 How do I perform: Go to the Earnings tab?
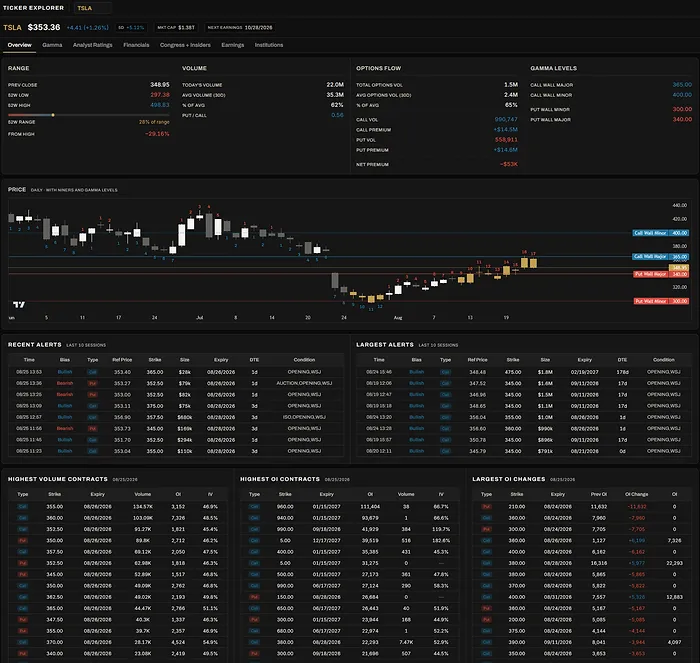point(233,45)
